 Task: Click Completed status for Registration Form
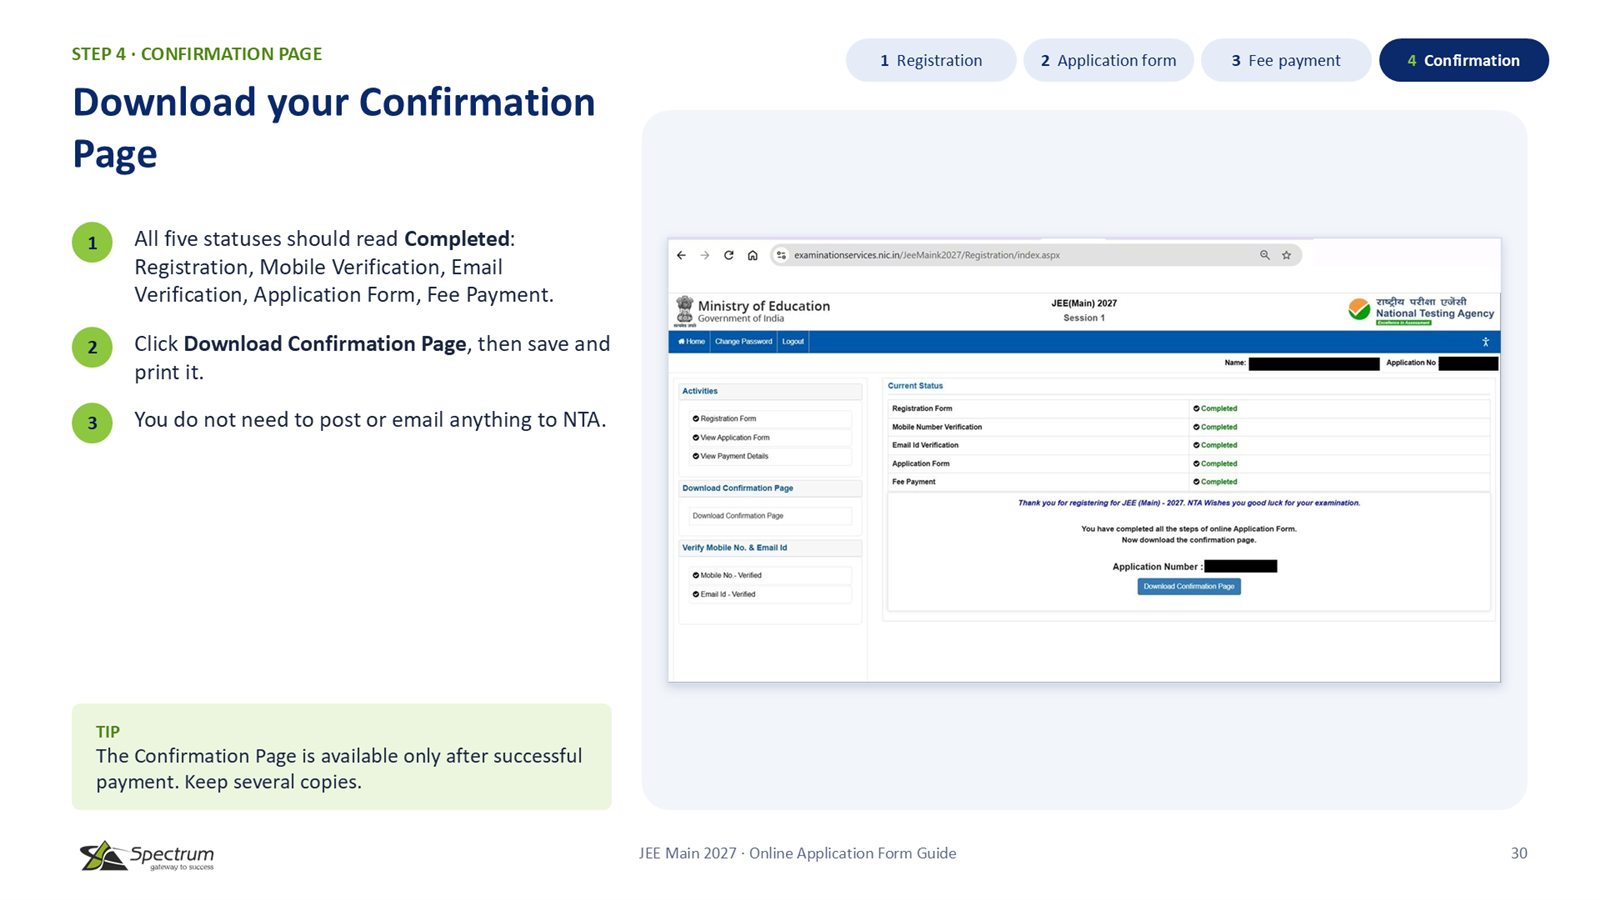click(1215, 409)
